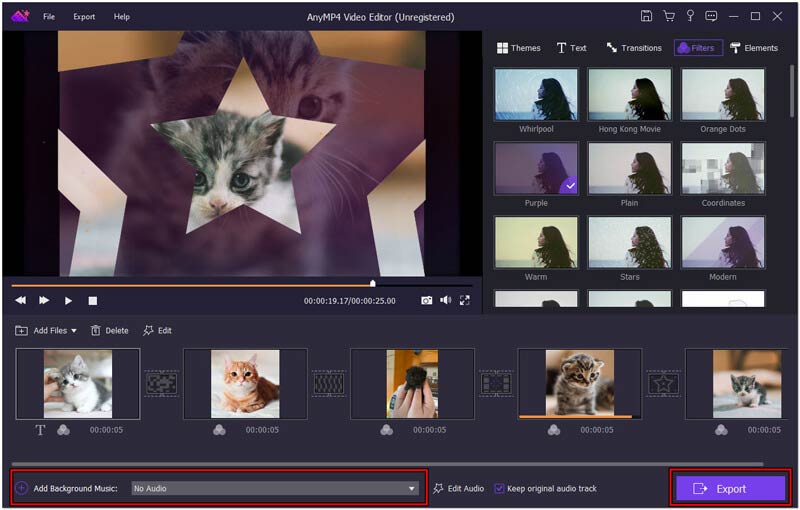Toggle Keep original audio track checkbox
Image resolution: width=800 pixels, height=510 pixels.
click(x=500, y=488)
